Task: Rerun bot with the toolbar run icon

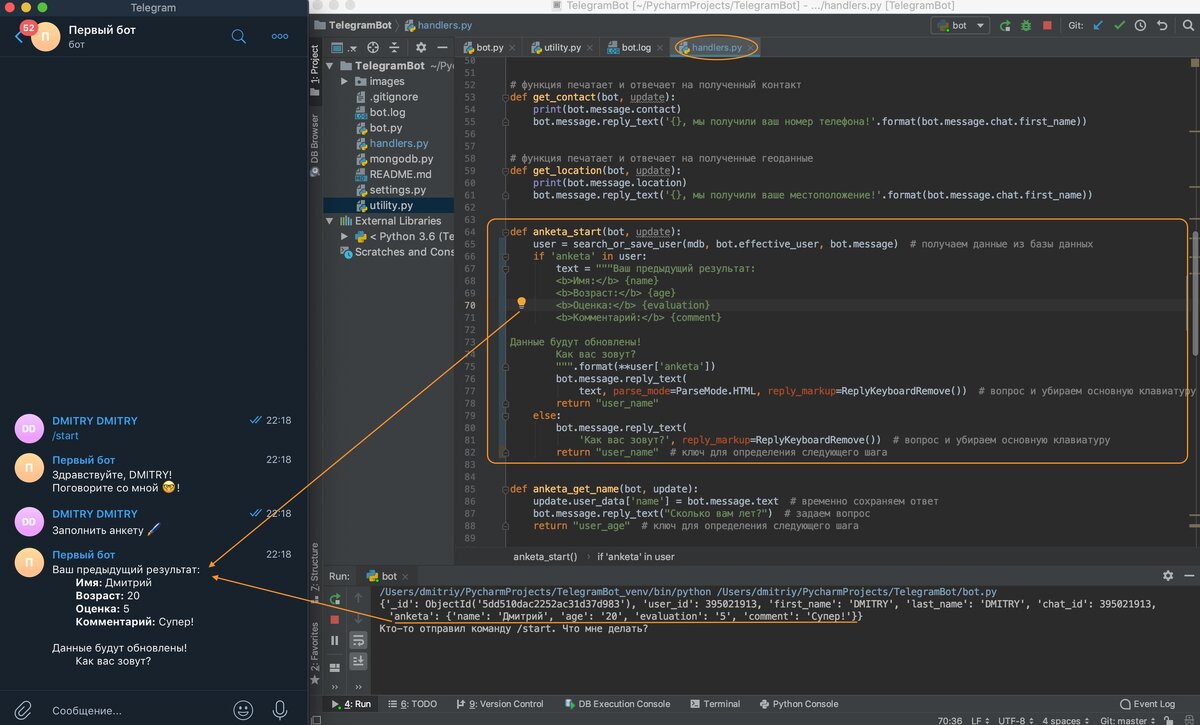Action: tap(1005, 25)
